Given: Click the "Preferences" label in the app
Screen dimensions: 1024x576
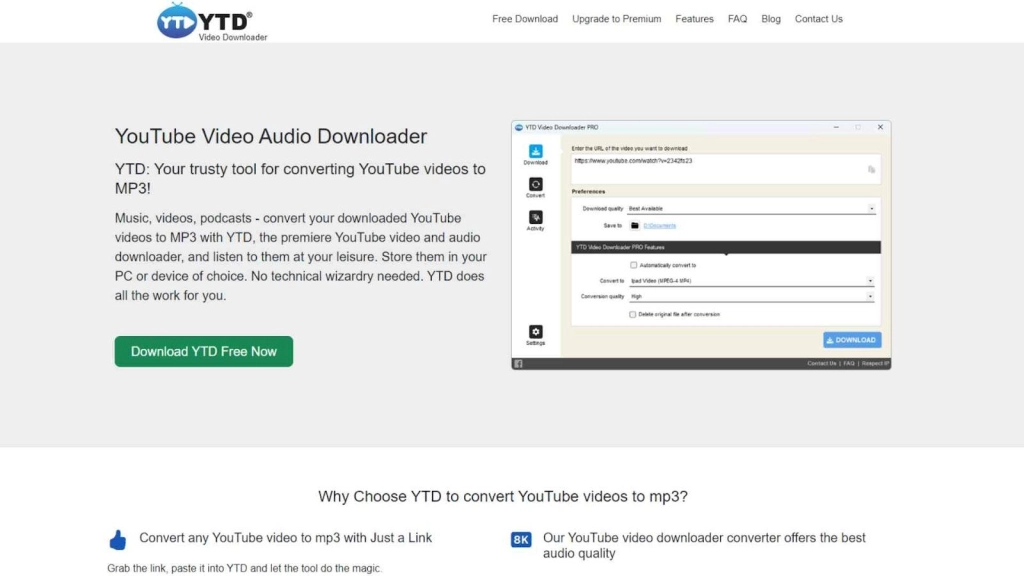Looking at the screenshot, I should 588,191.
